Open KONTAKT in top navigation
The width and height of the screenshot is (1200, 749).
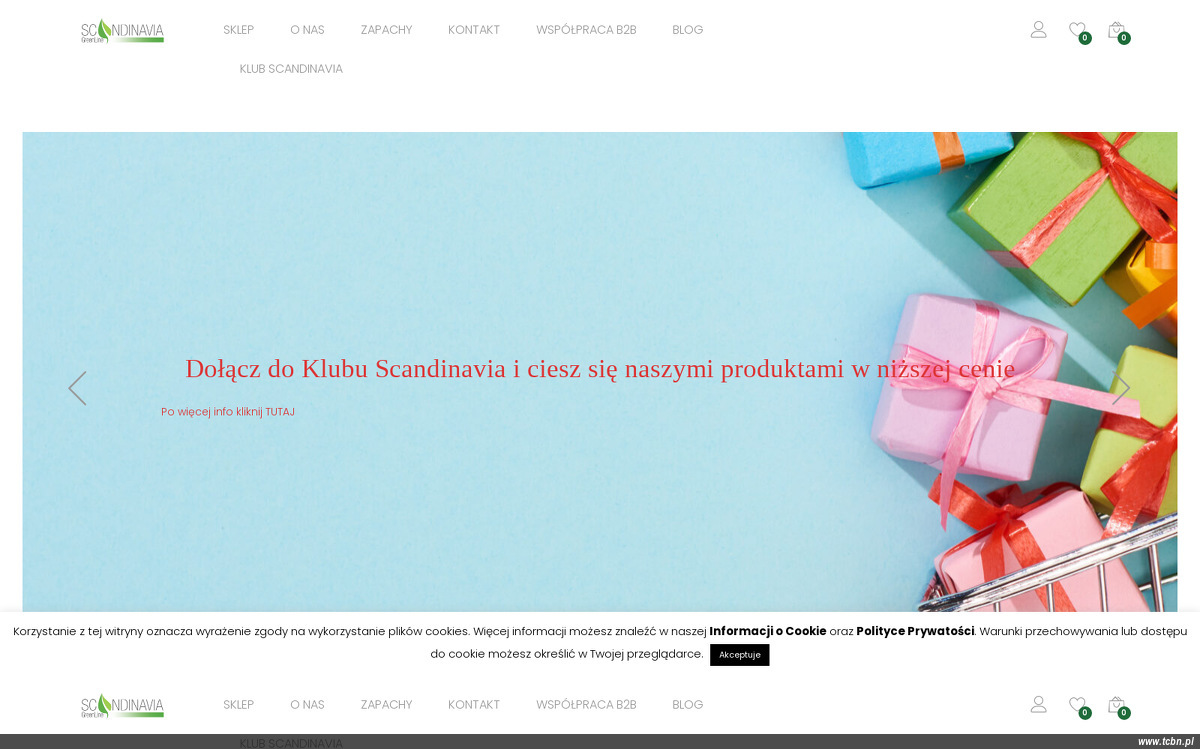tap(474, 30)
